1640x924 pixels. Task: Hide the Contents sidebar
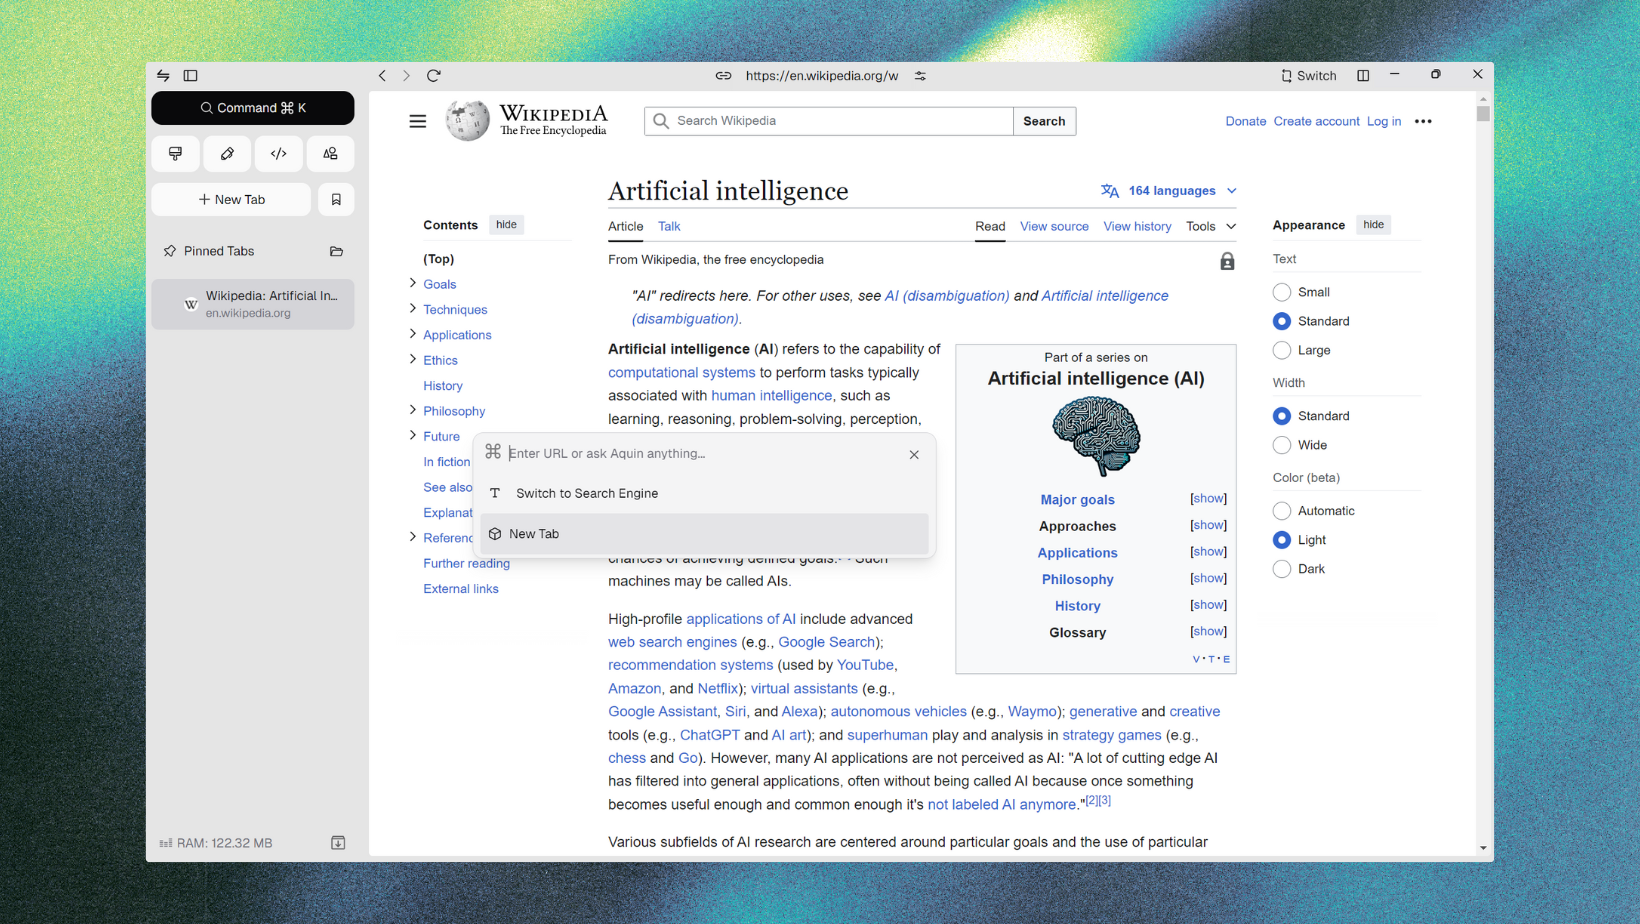(507, 225)
